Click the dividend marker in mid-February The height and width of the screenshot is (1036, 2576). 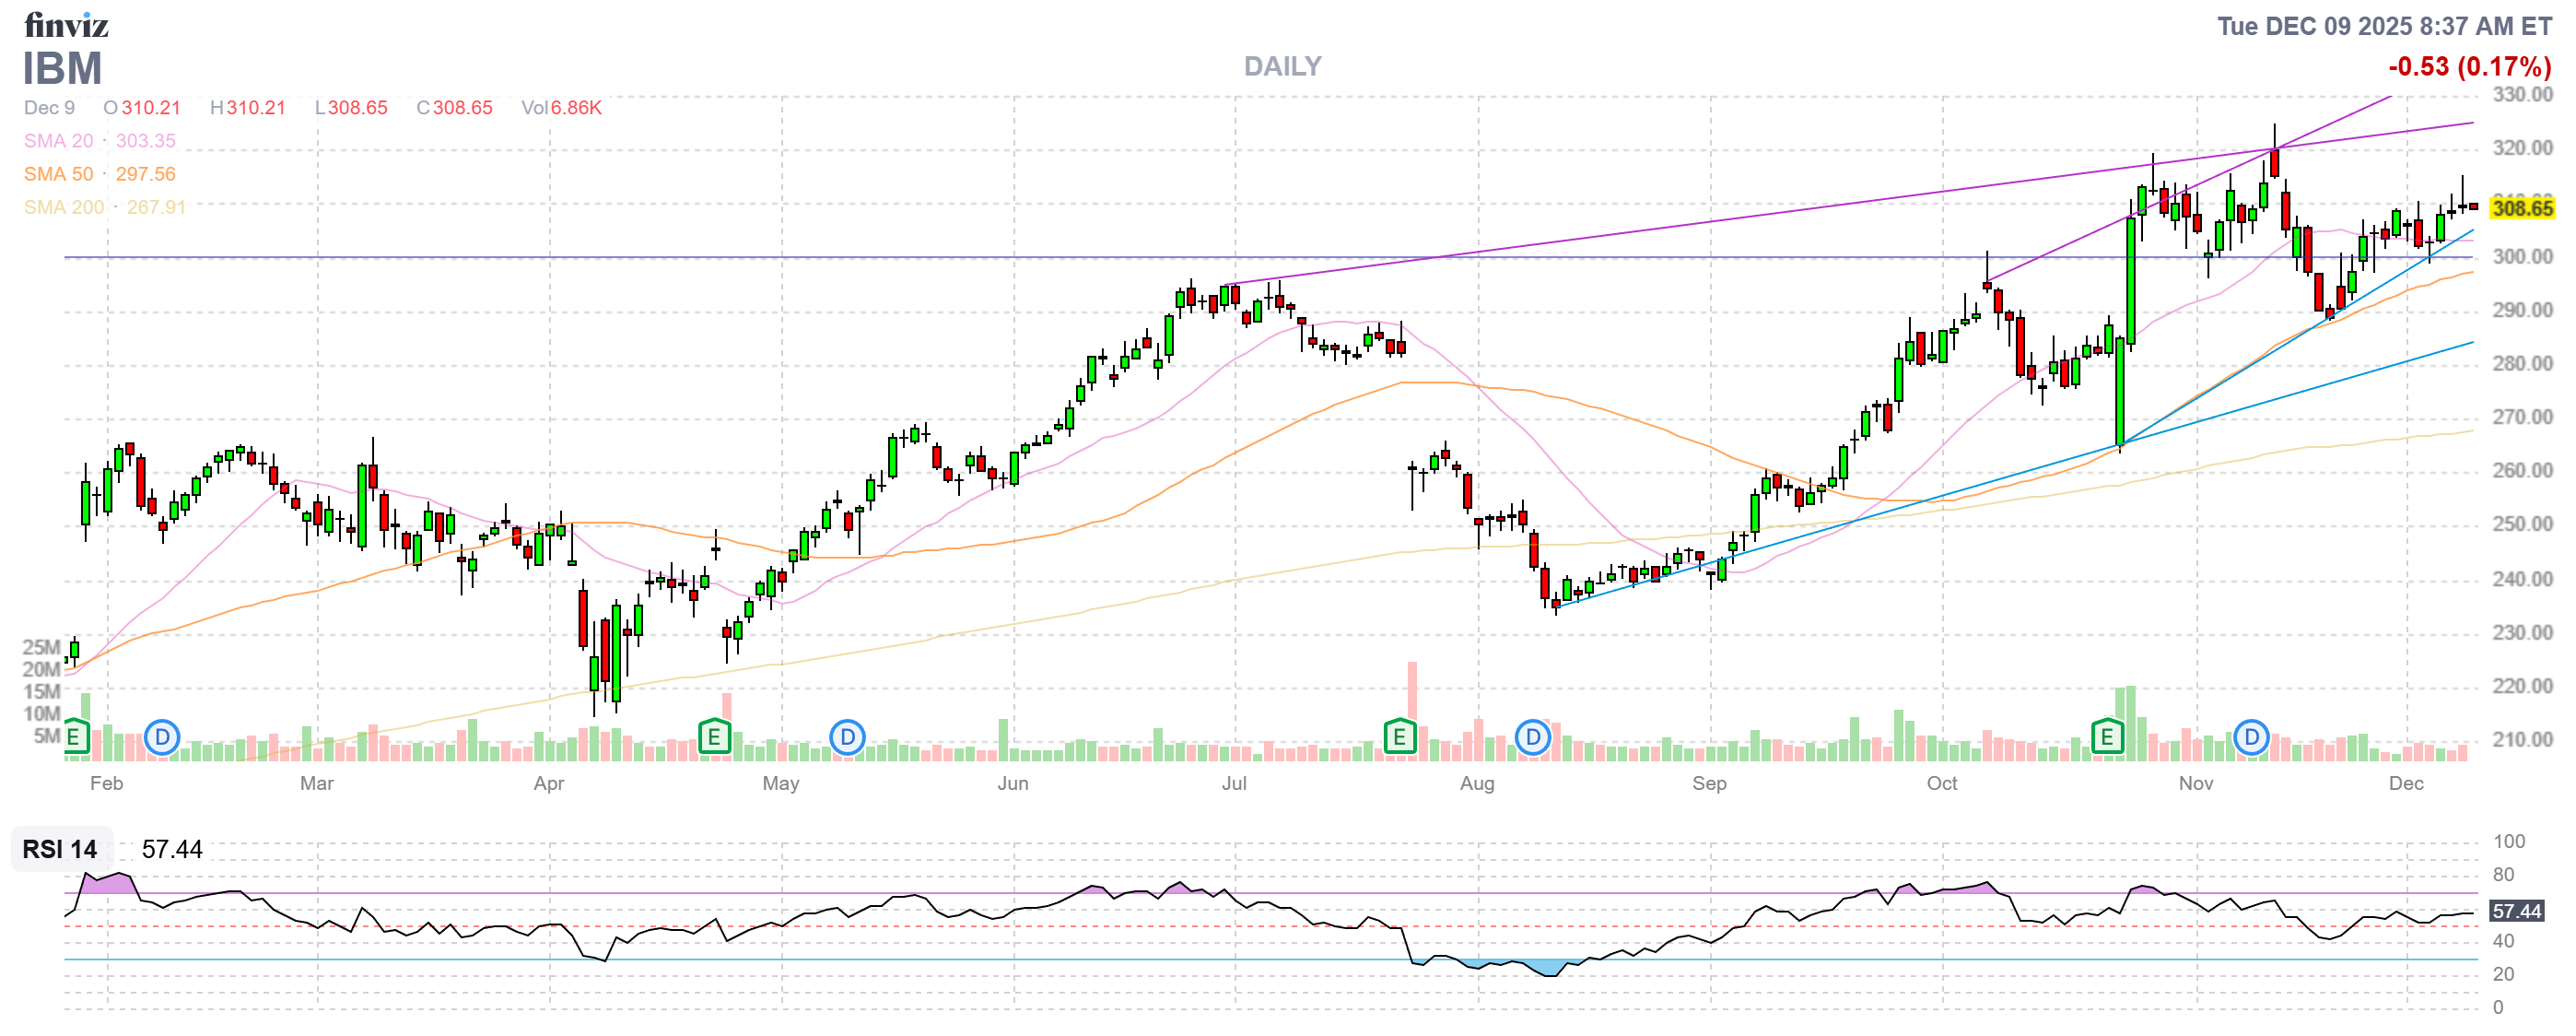click(162, 738)
